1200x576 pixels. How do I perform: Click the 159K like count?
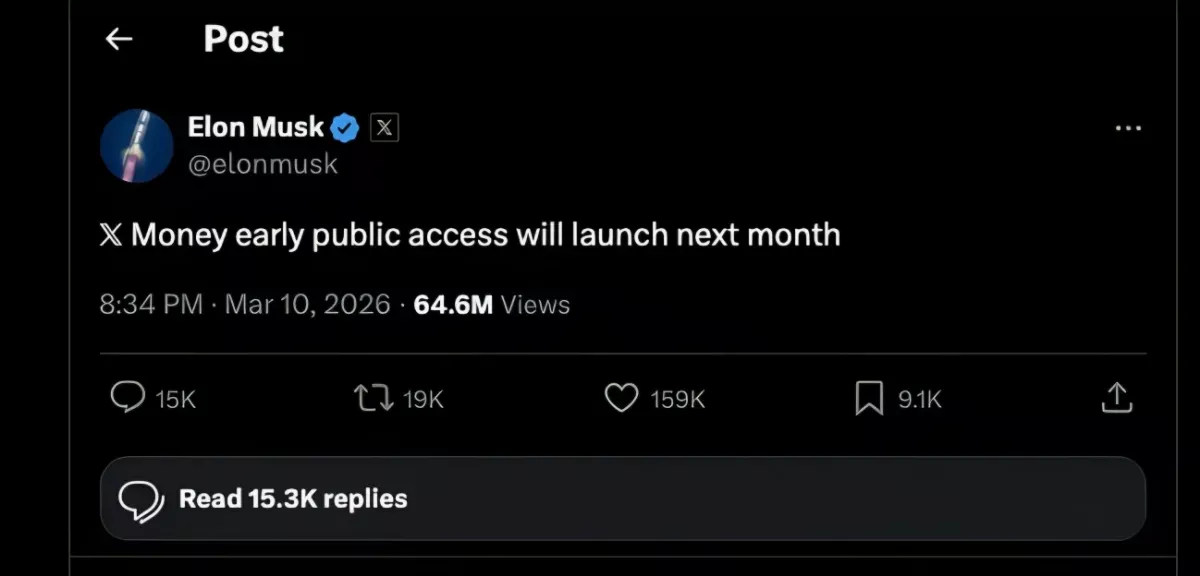pyautogui.click(x=676, y=397)
